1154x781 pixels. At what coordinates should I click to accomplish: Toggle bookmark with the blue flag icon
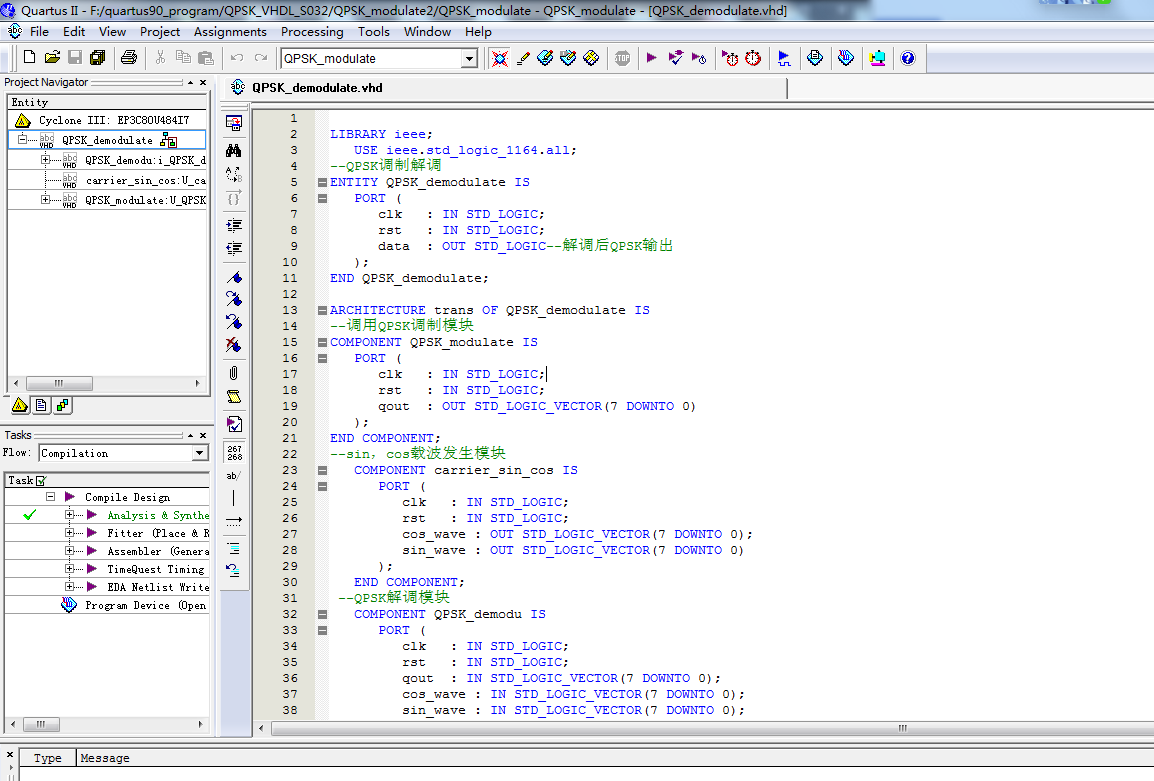click(233, 277)
